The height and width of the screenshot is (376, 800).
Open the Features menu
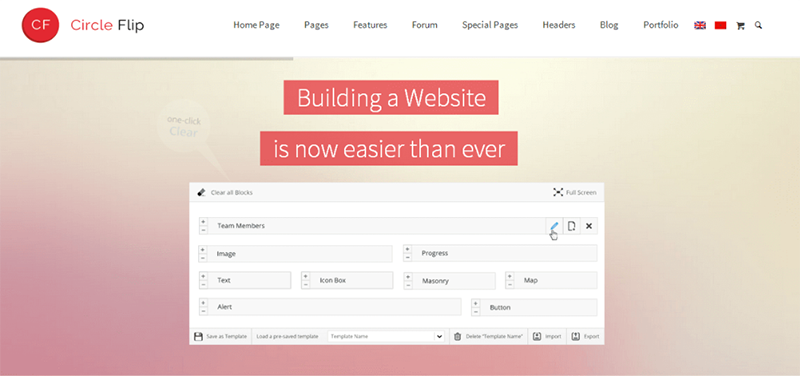point(370,25)
